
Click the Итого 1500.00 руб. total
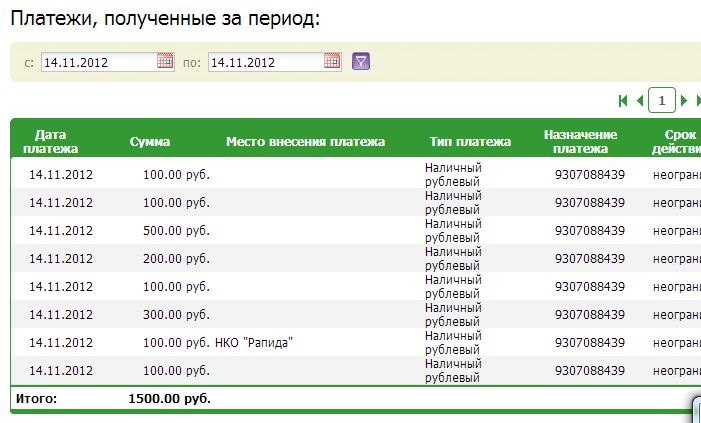tap(169, 398)
